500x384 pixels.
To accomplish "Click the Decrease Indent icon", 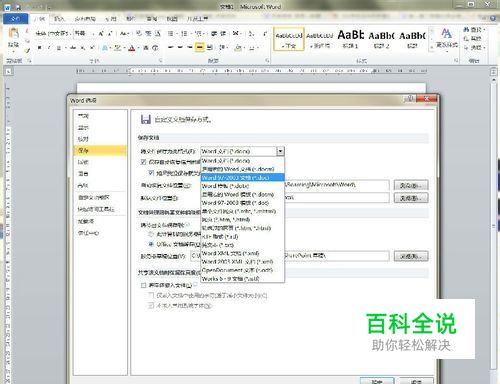I will coord(214,33).
